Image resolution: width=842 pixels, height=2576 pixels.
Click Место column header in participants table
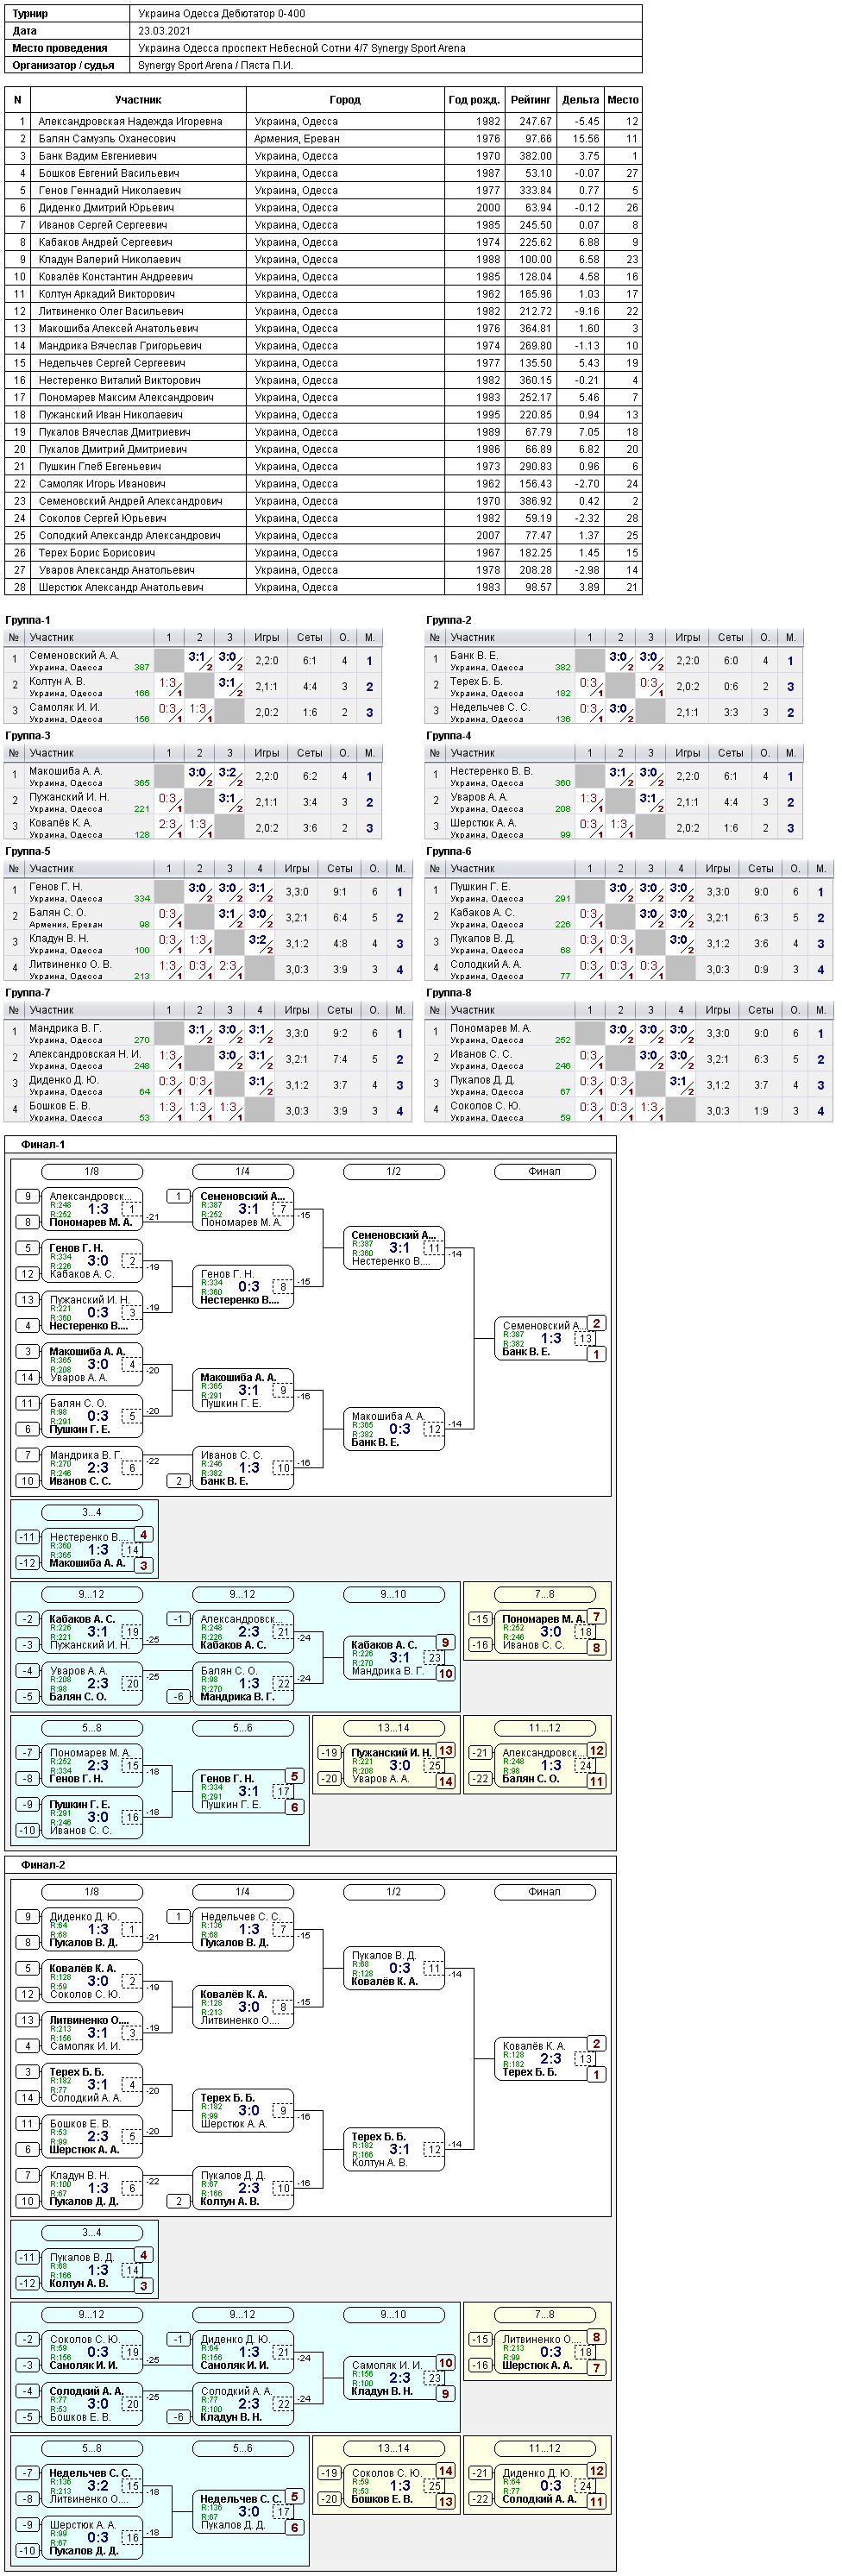click(623, 100)
